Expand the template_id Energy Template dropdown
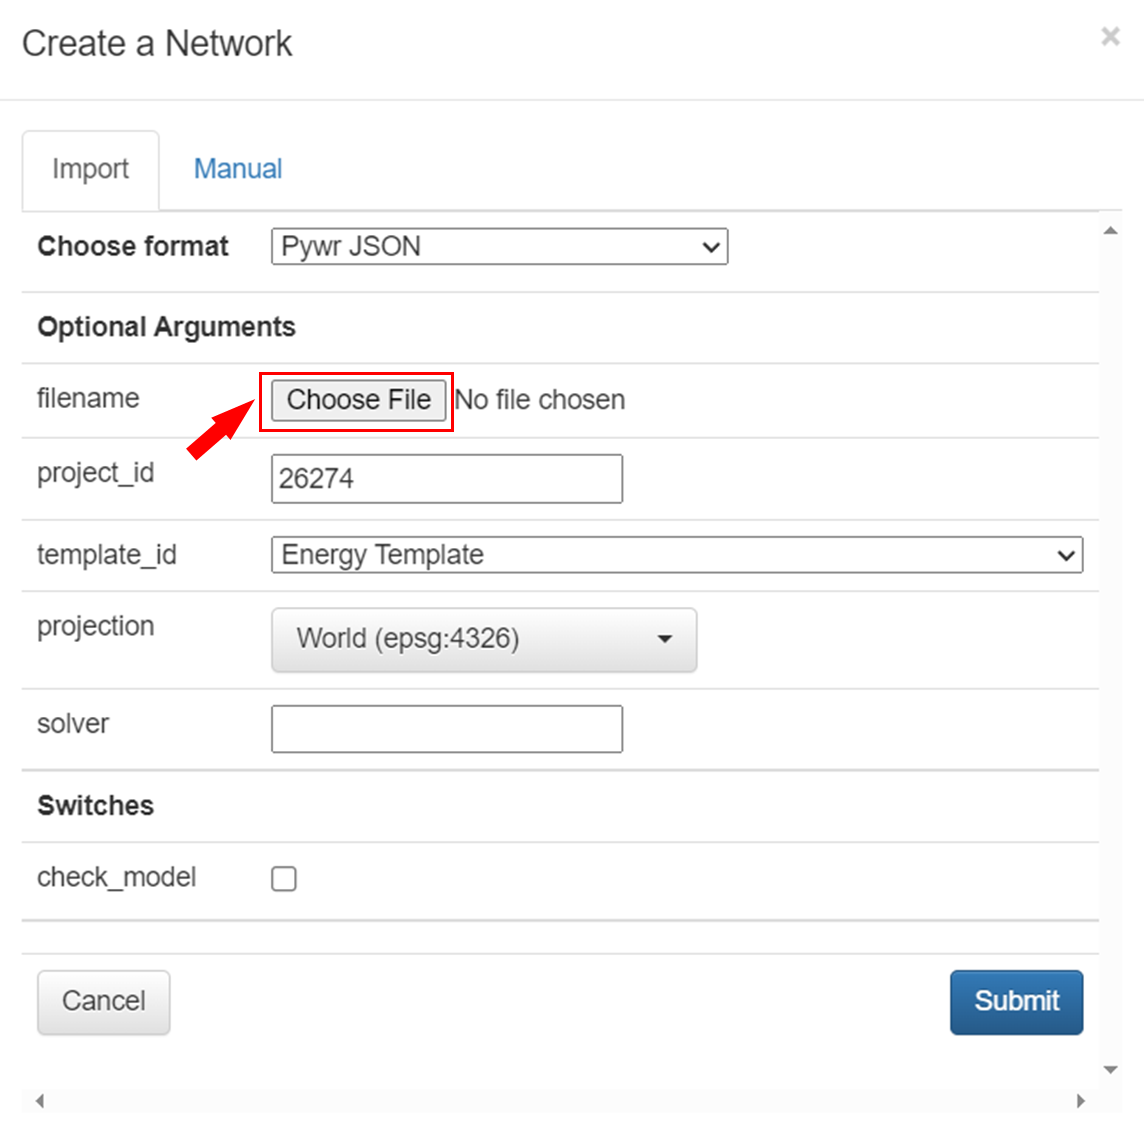This screenshot has width=1144, height=1125. point(676,555)
